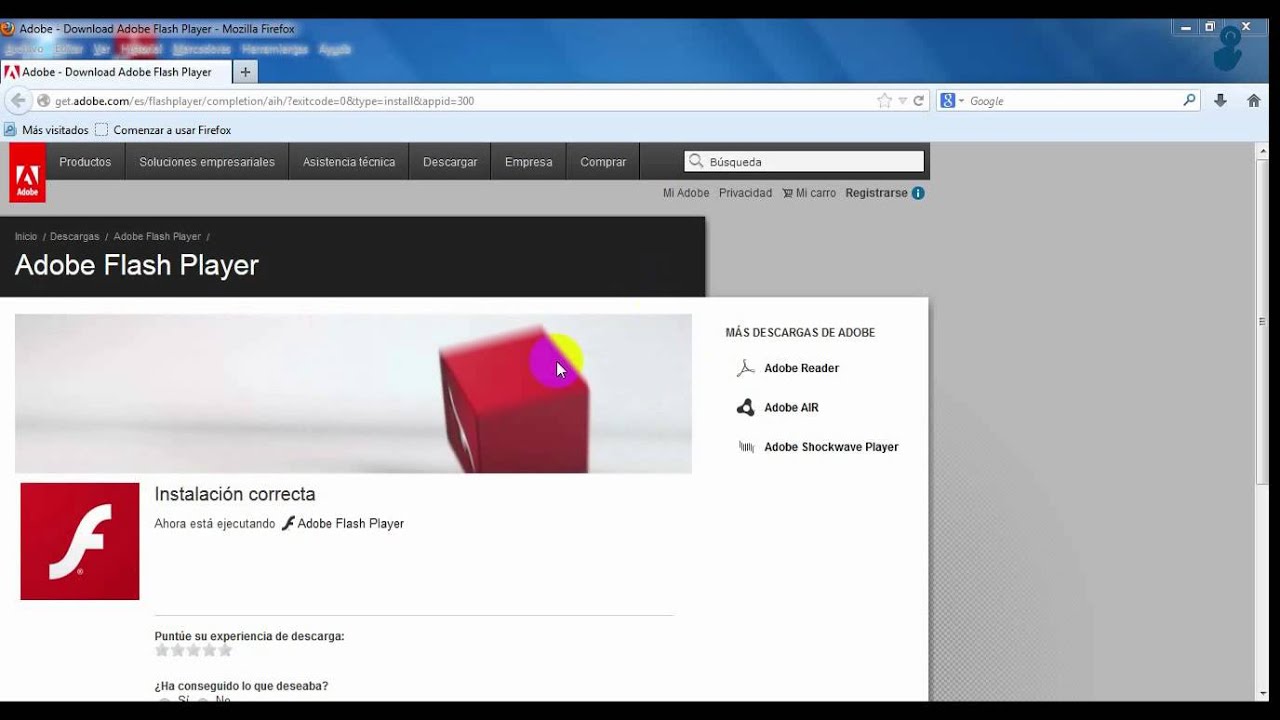1280x720 pixels.
Task: Rate the download with the fifth star
Action: coord(225,650)
